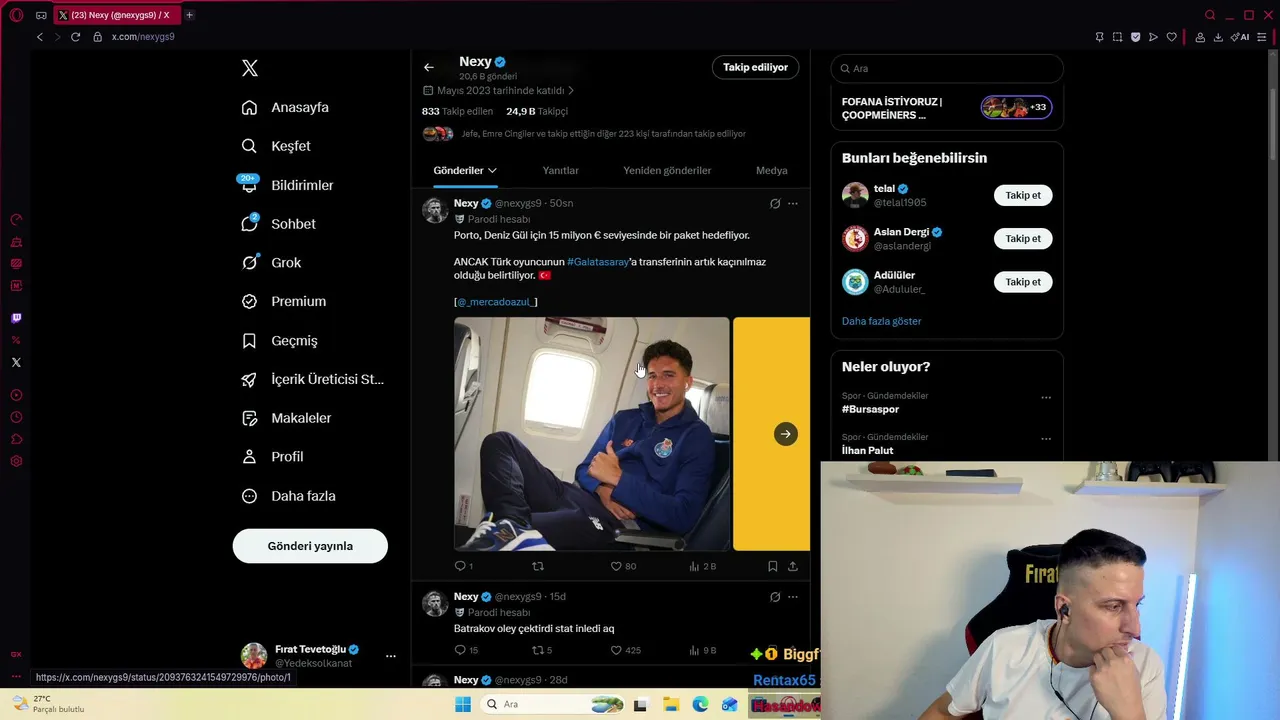
Task: Open the #Bursaspor trend
Action: point(870,409)
